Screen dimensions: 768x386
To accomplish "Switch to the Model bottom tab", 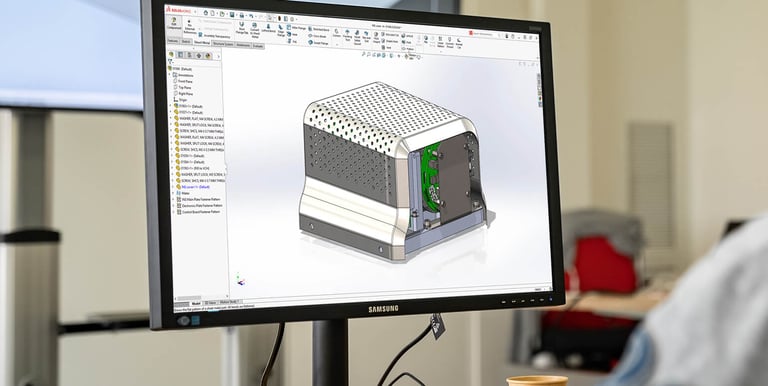I will [x=195, y=304].
